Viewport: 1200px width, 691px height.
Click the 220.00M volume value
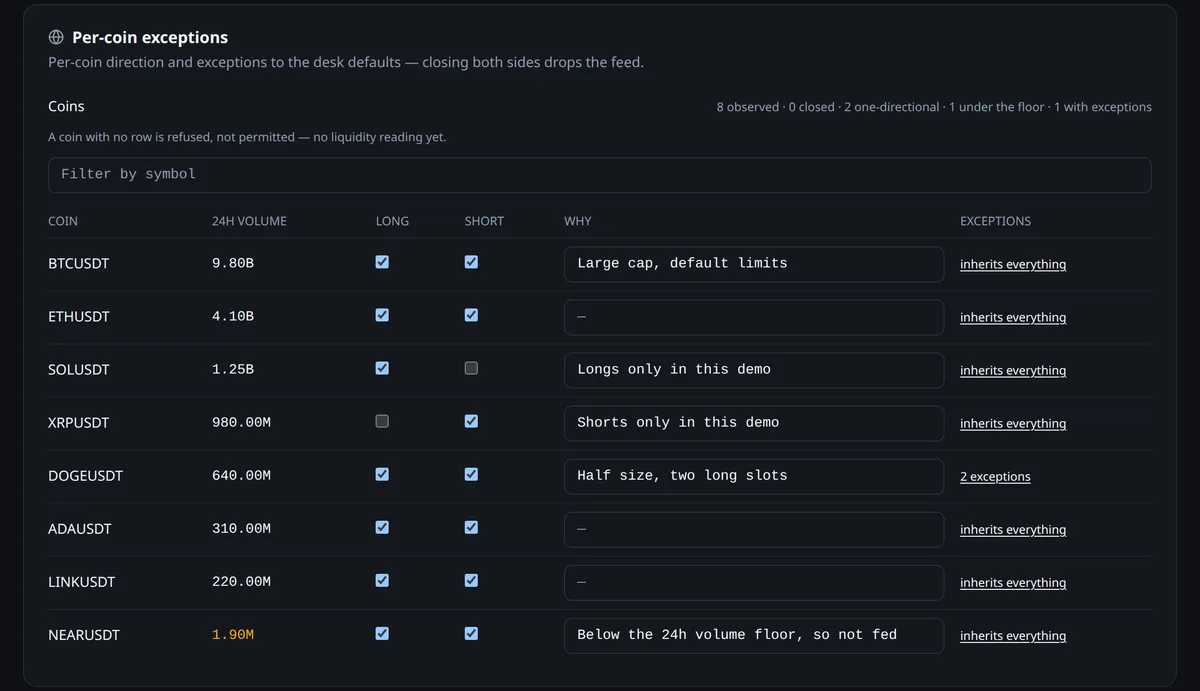click(241, 581)
